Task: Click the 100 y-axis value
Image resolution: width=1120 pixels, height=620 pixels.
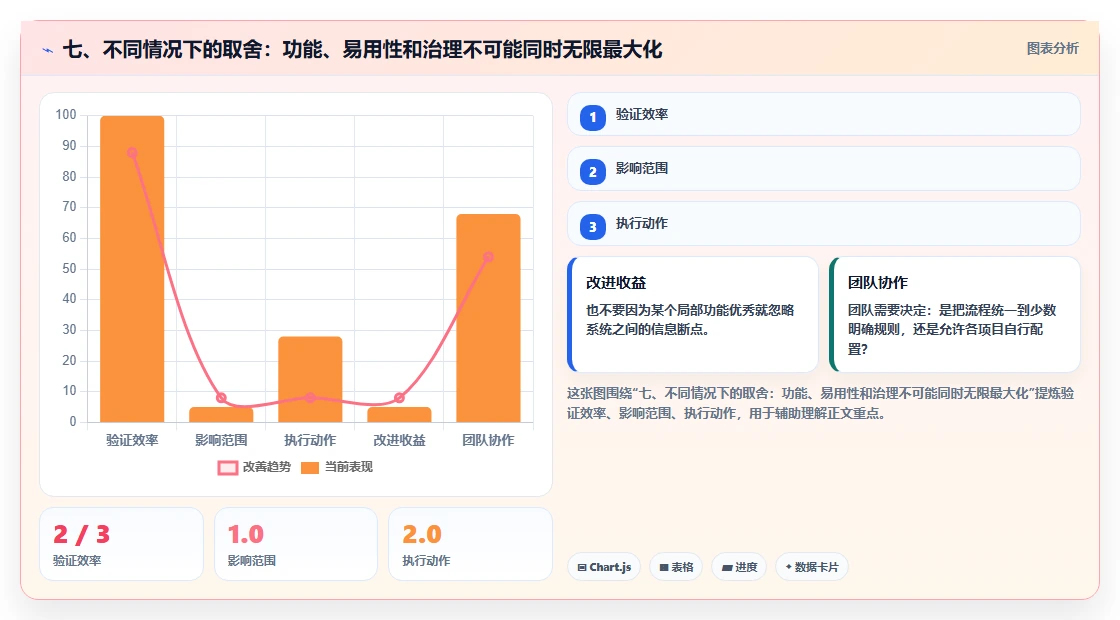Action: (x=66, y=115)
